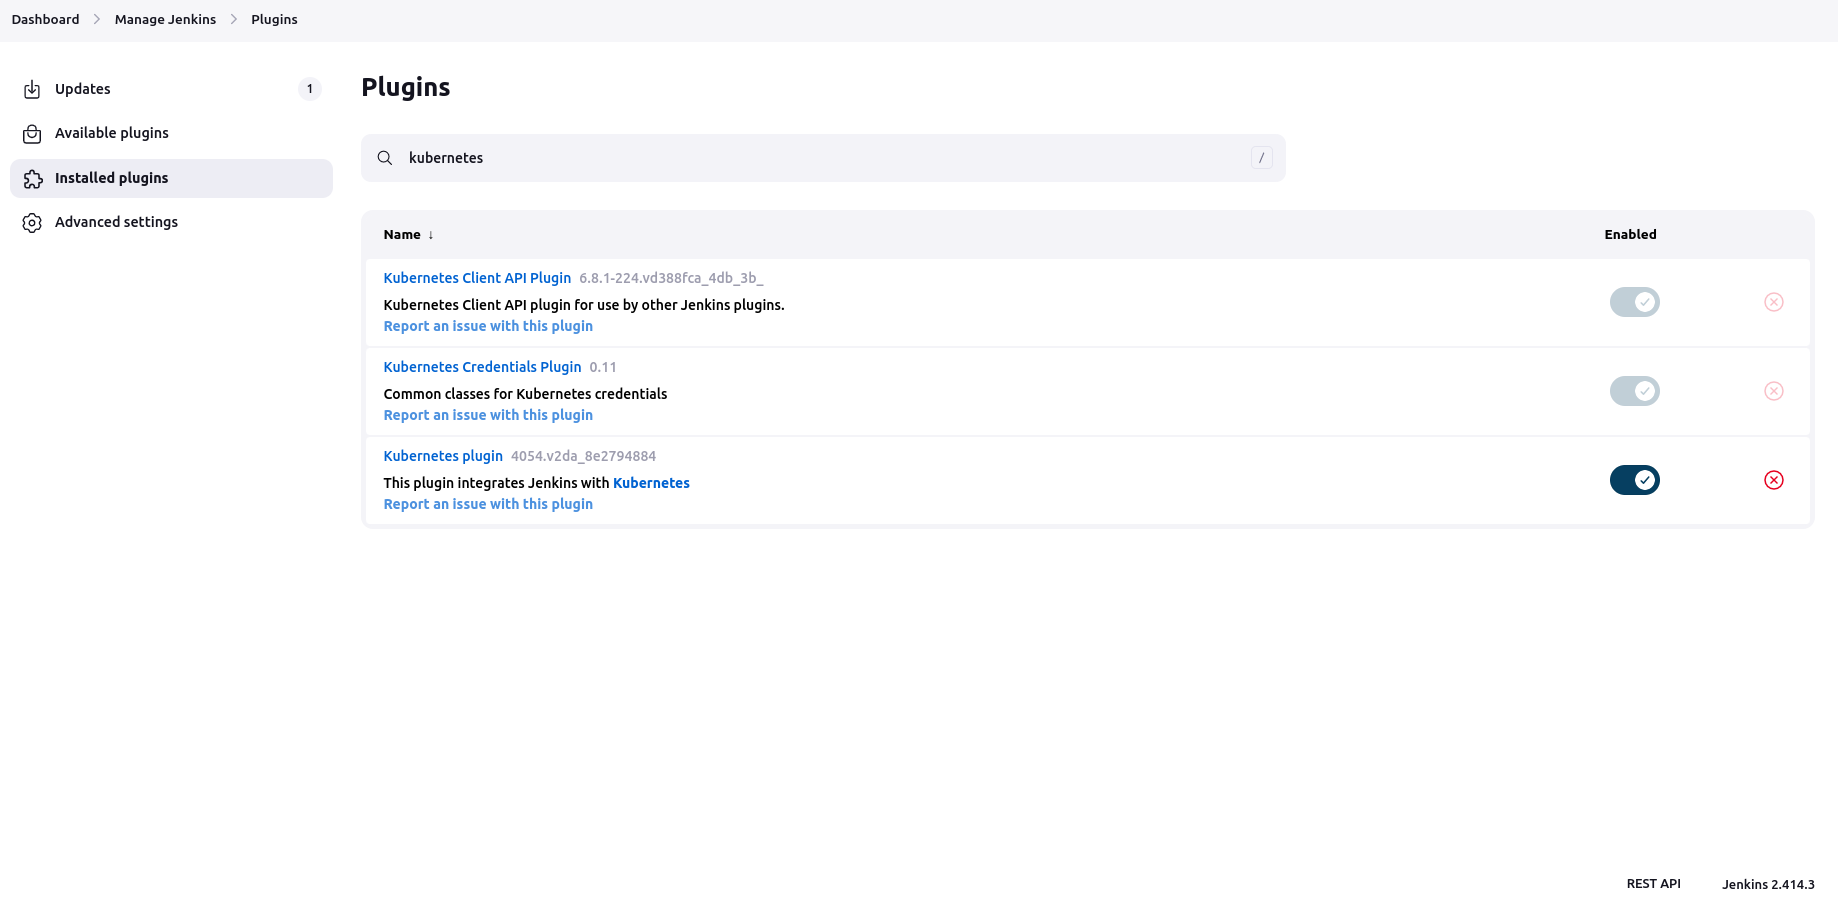Image resolution: width=1838 pixels, height=905 pixels.
Task: Click the Plugins page heading
Action: pos(406,87)
